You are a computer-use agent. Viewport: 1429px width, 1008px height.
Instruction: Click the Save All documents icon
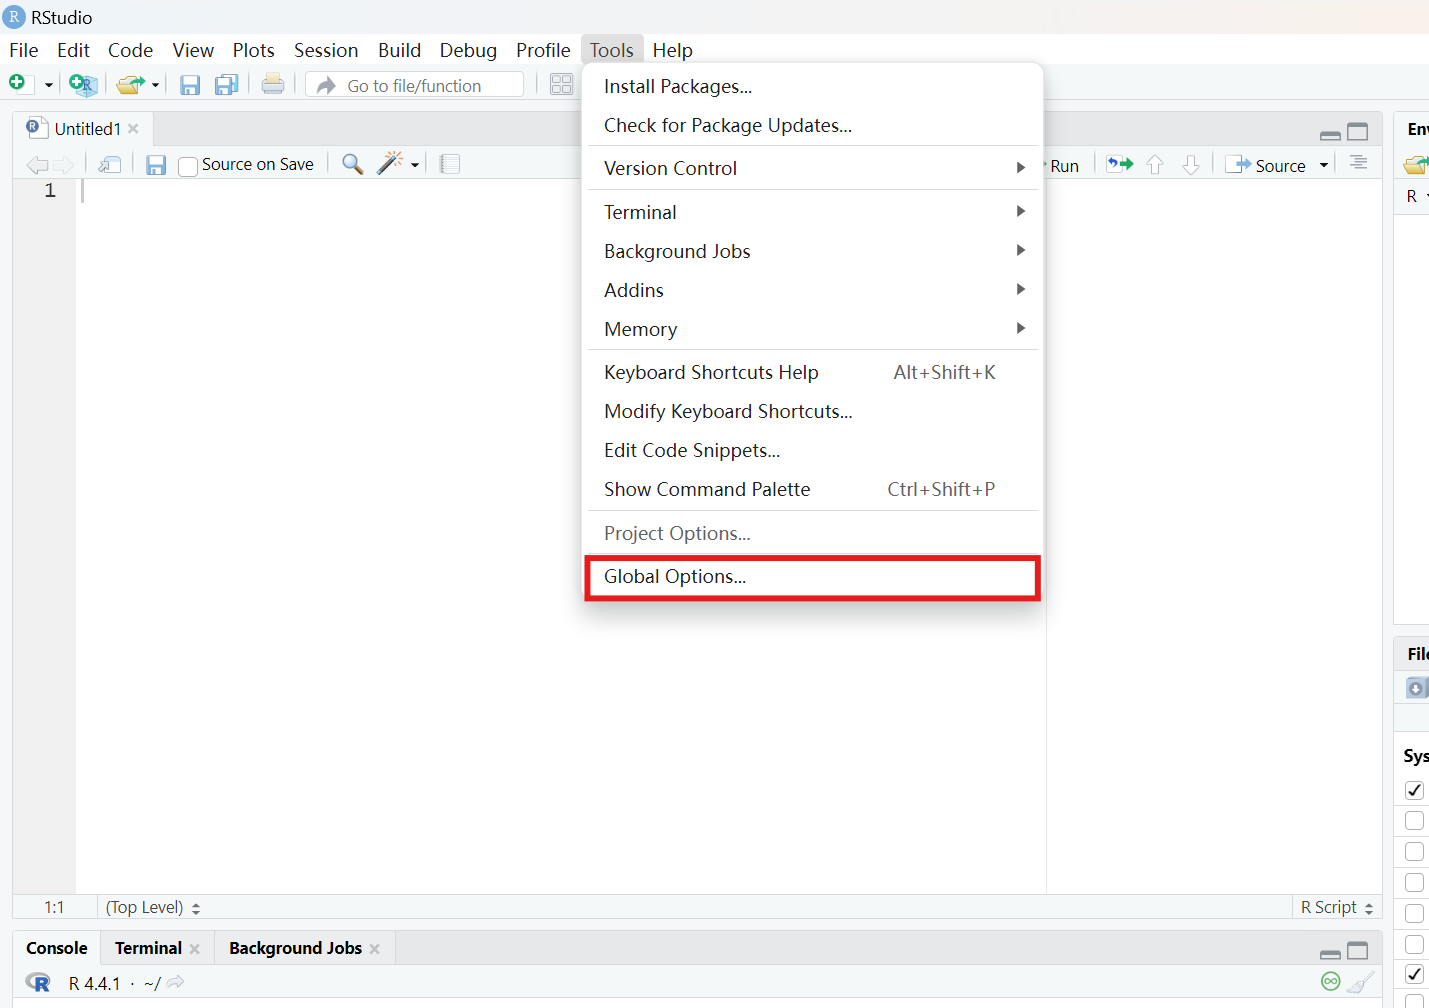click(x=227, y=85)
